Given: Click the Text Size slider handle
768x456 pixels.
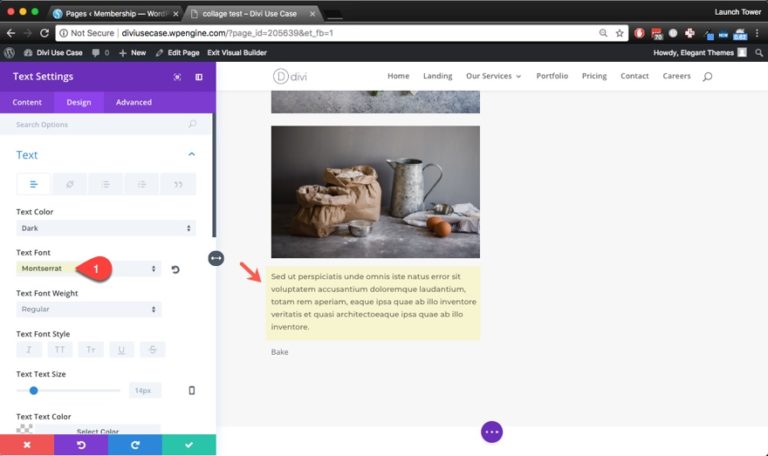Looking at the screenshot, I should (x=34, y=390).
